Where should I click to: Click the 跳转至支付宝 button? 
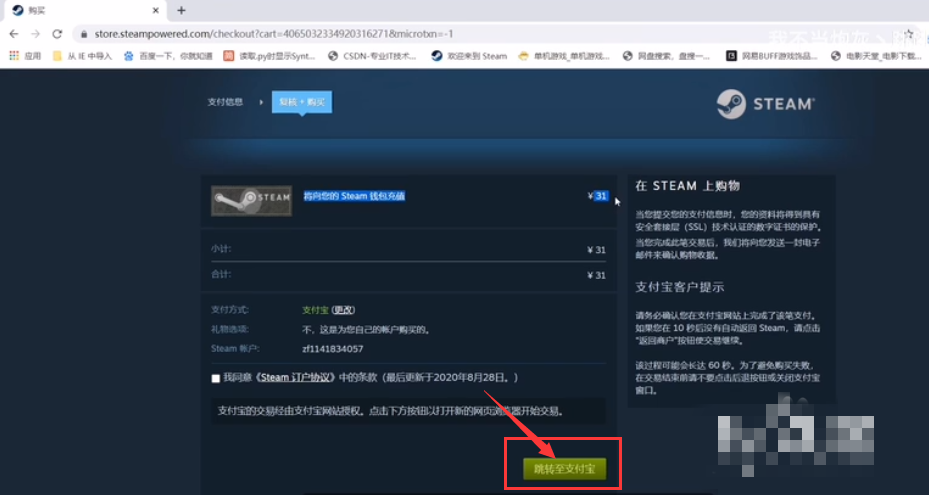pos(565,469)
